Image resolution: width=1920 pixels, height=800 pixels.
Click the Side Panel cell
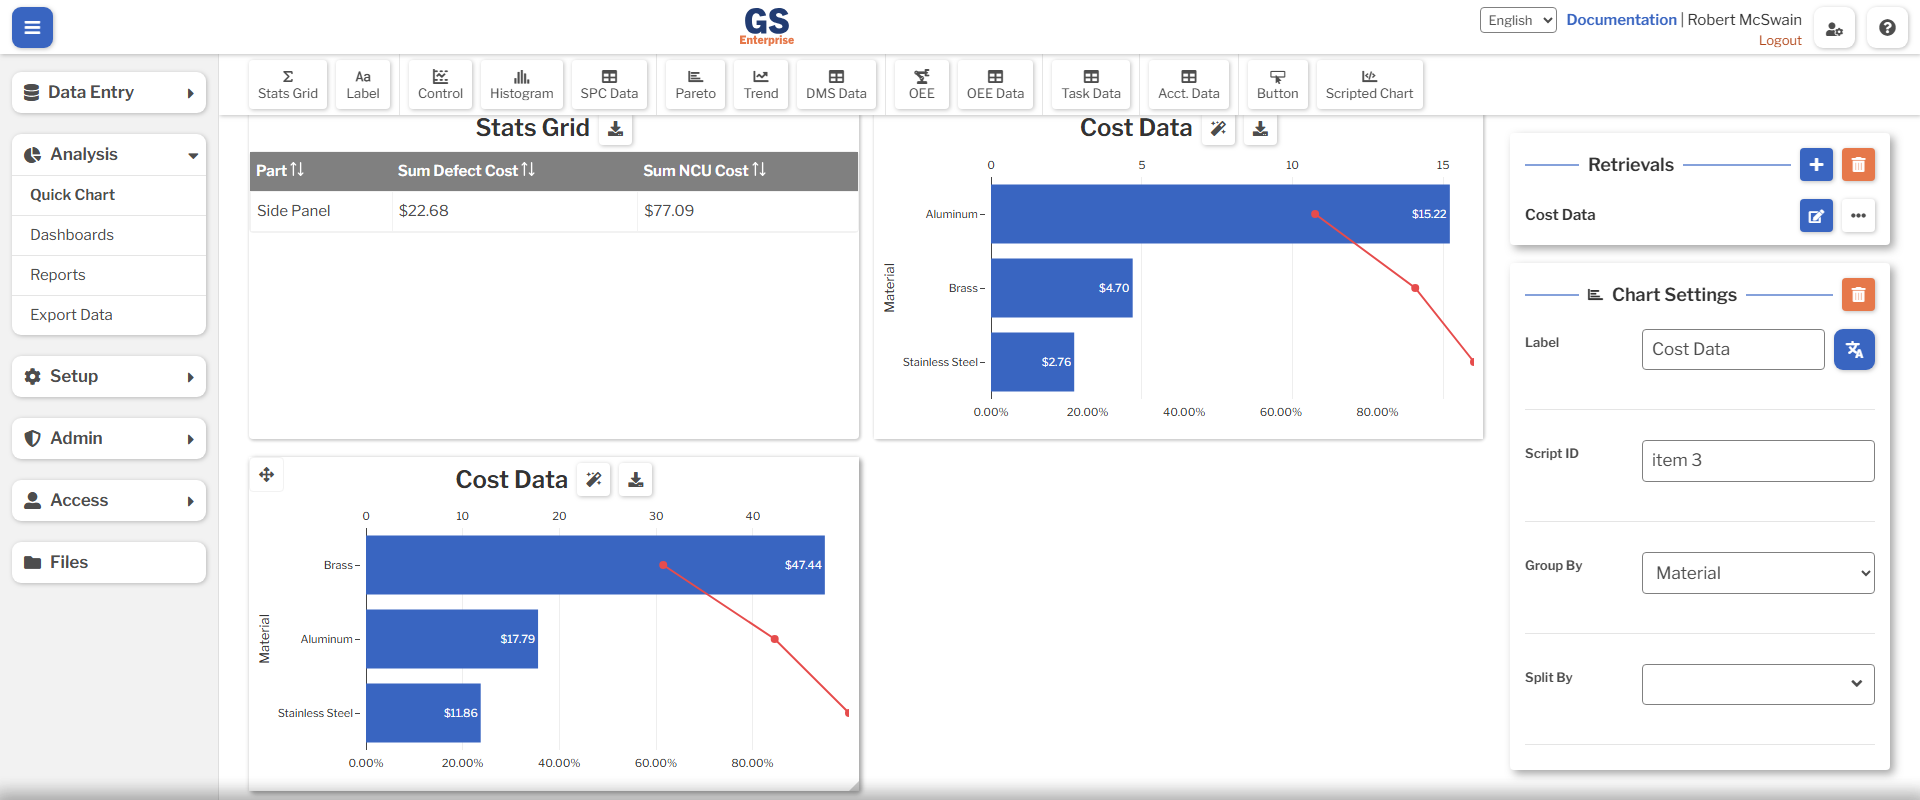320,211
